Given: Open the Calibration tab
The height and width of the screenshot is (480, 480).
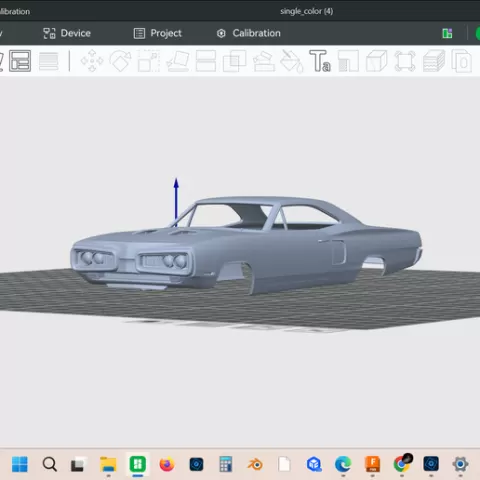Looking at the screenshot, I should (249, 33).
